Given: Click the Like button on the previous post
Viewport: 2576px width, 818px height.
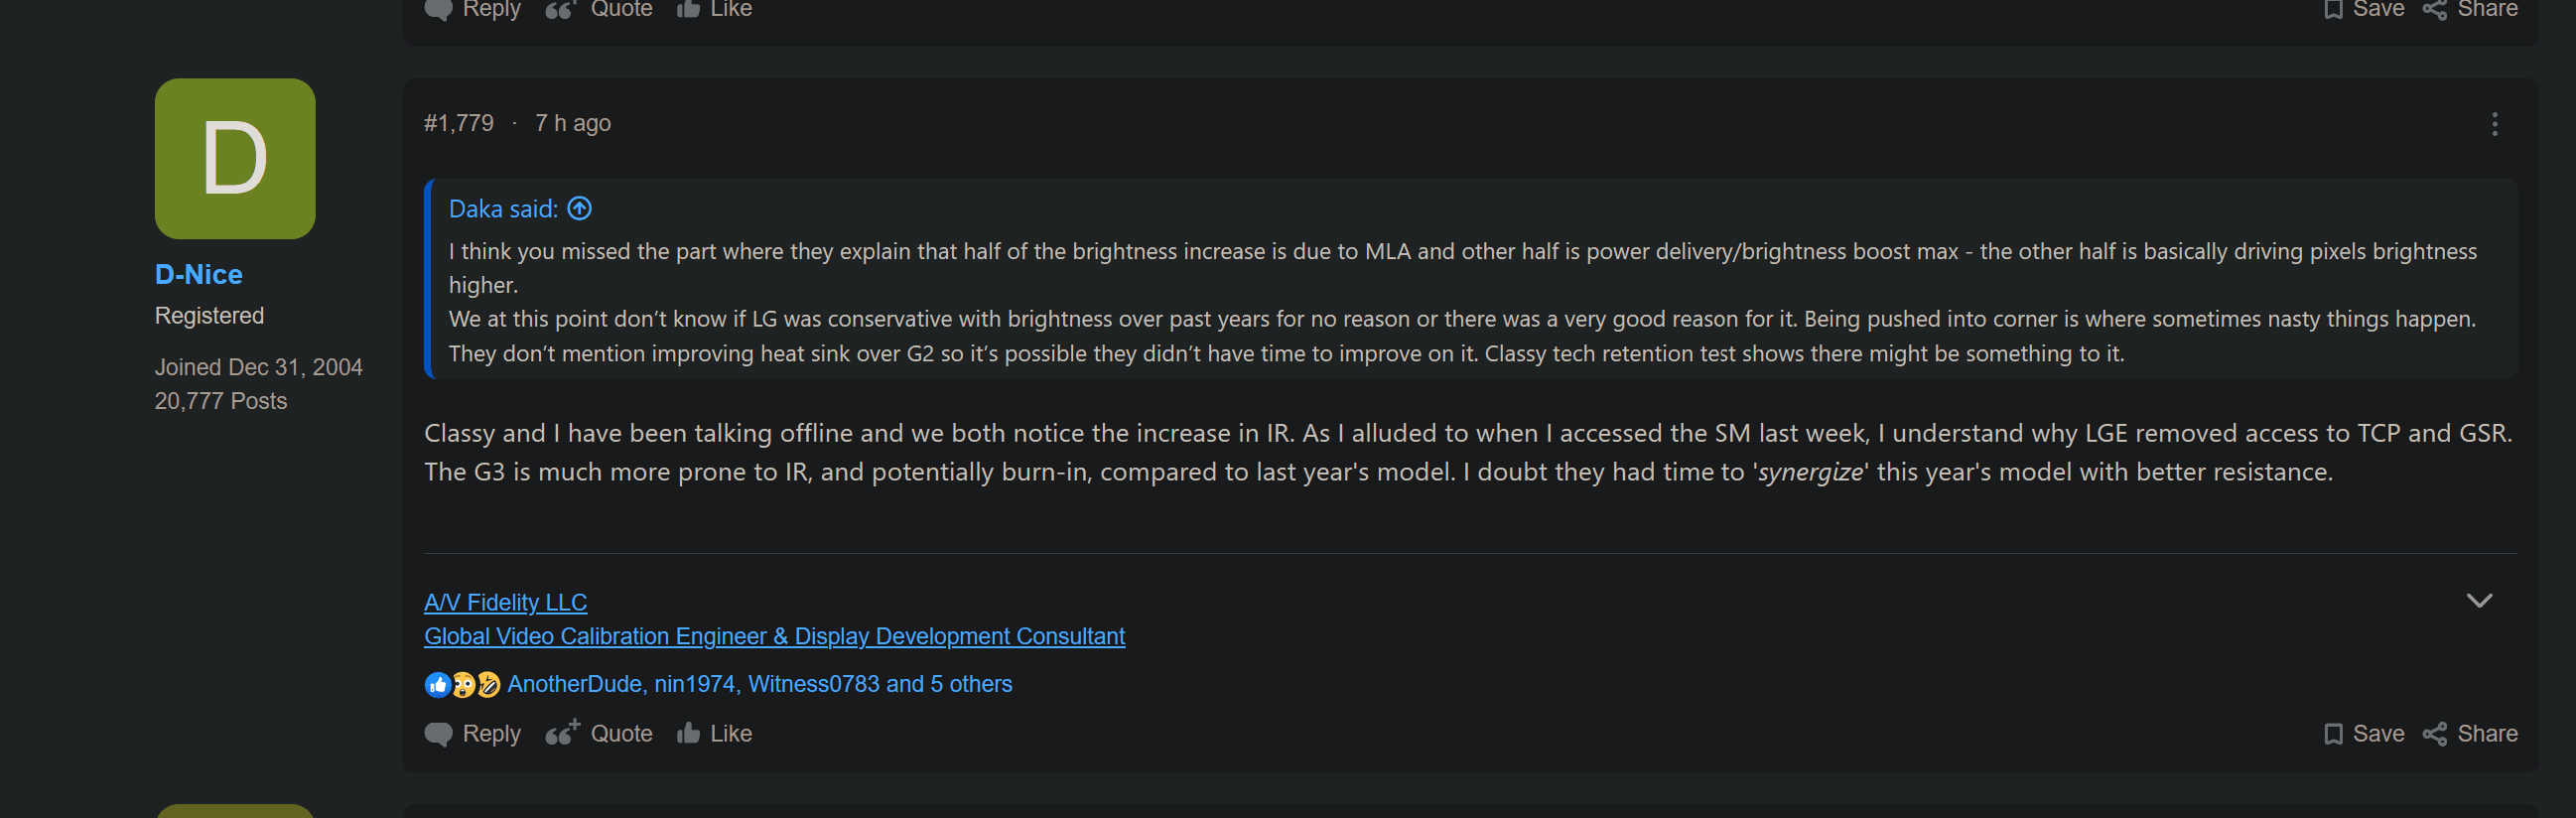Looking at the screenshot, I should tap(714, 9).
